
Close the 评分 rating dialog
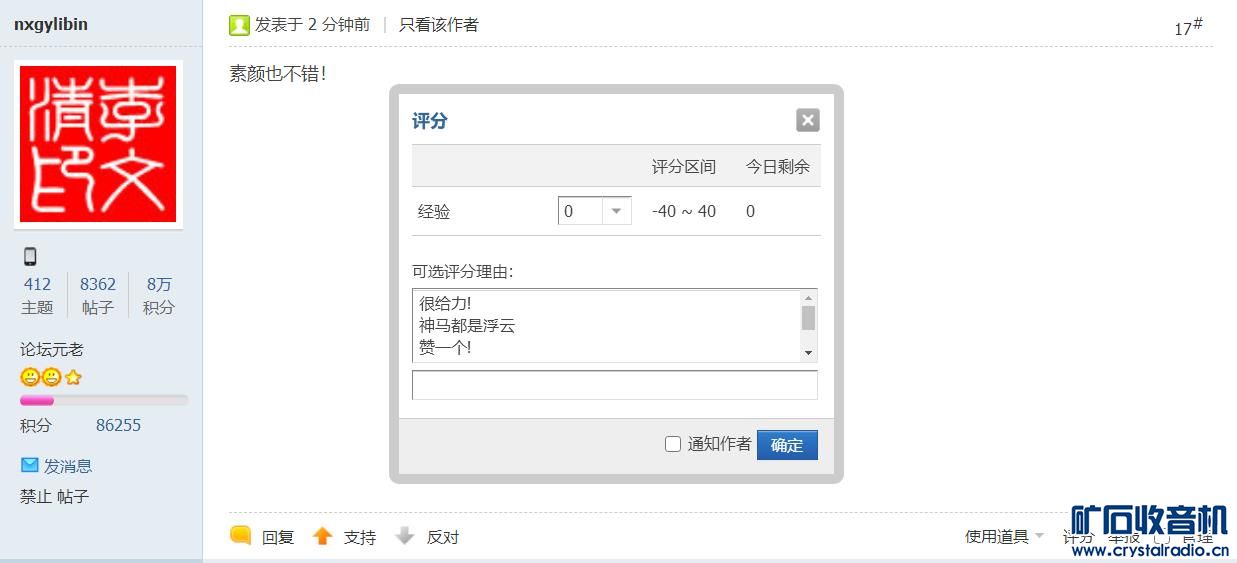(807, 120)
